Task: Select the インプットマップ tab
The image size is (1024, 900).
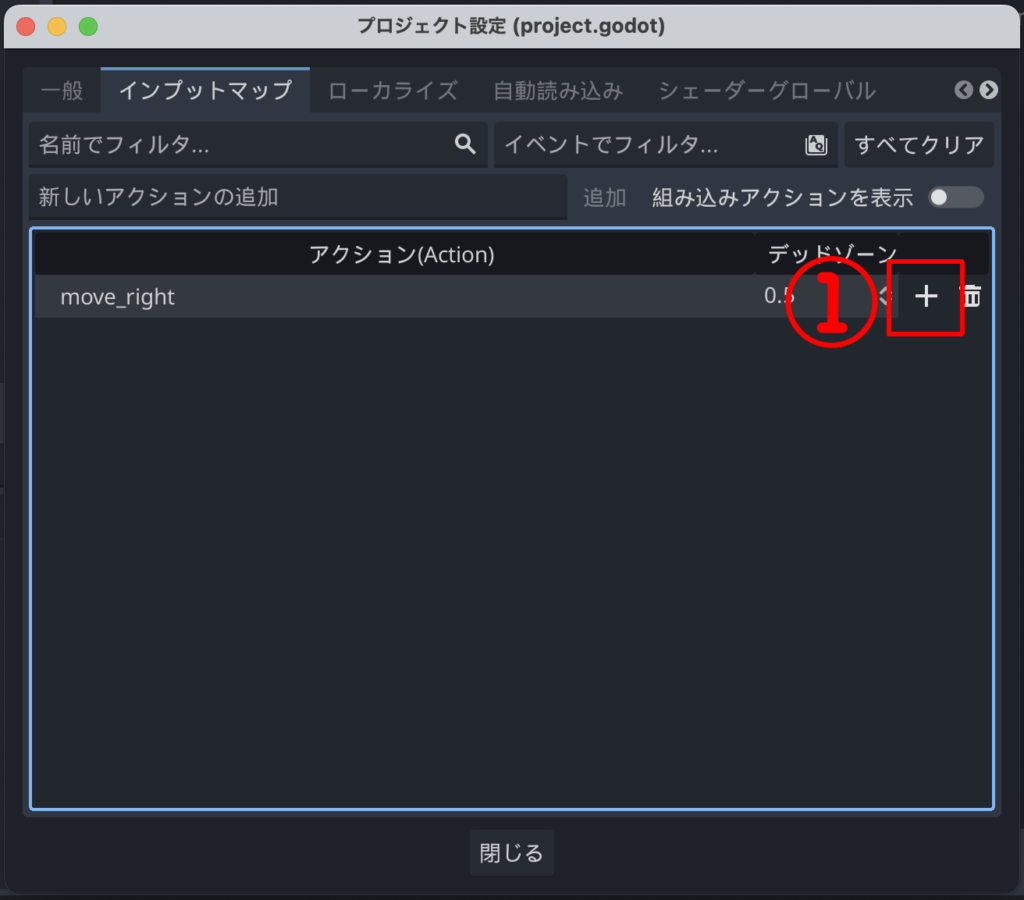Action: [205, 91]
